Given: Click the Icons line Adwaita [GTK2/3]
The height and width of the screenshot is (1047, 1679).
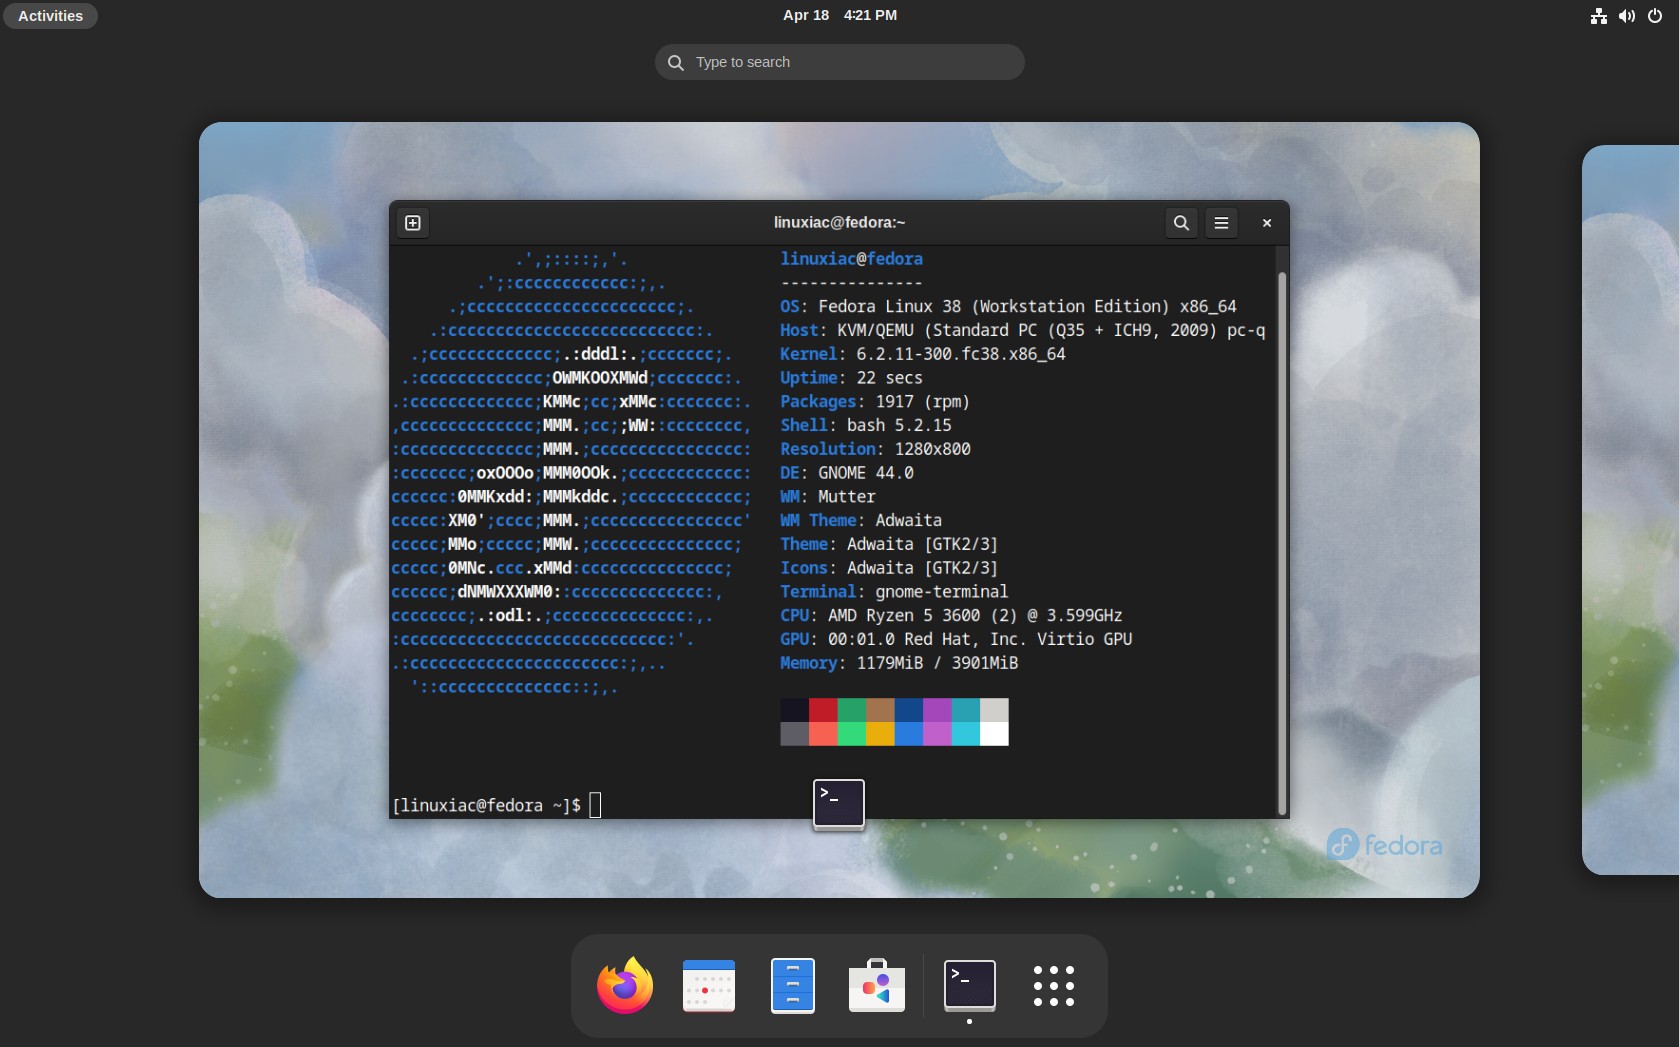Looking at the screenshot, I should [x=889, y=568].
